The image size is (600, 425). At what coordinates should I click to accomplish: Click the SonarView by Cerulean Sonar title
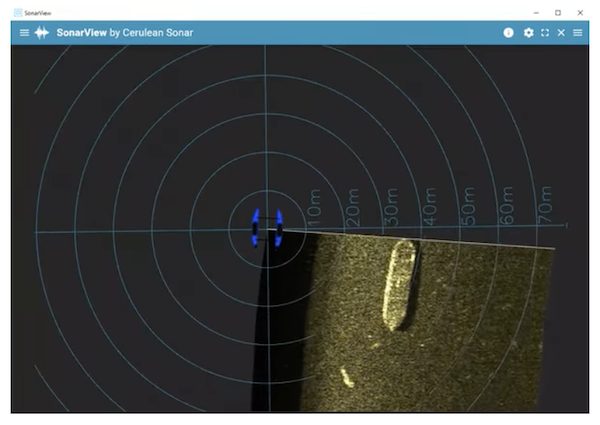(124, 33)
